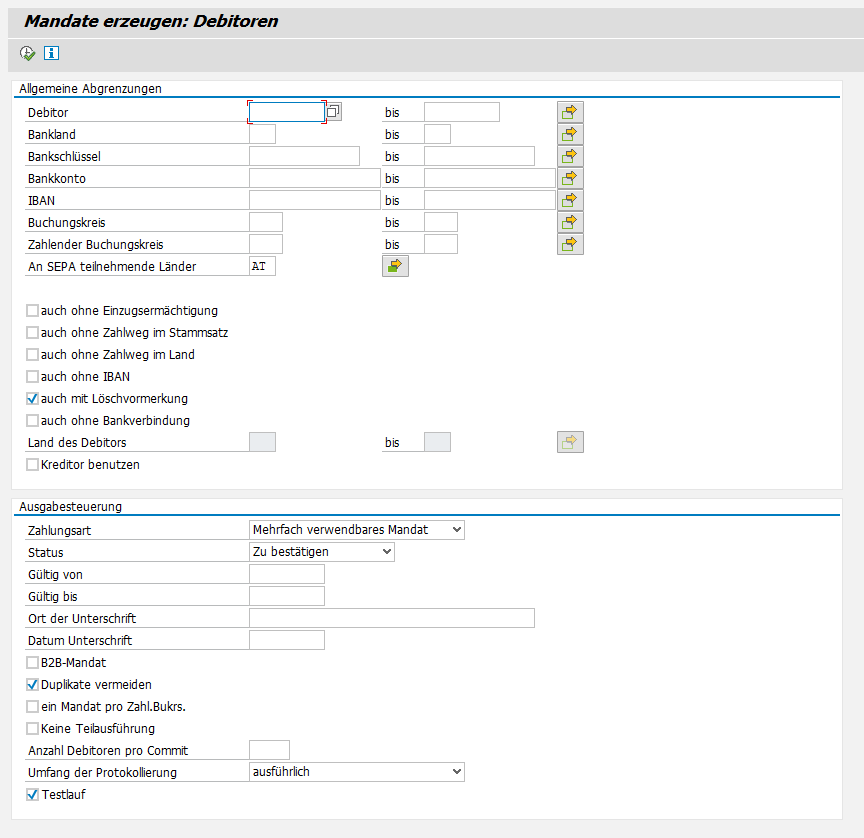
Task: Enable 'auch ohne Einzugsermächtigung' checkbox
Action: tap(33, 311)
